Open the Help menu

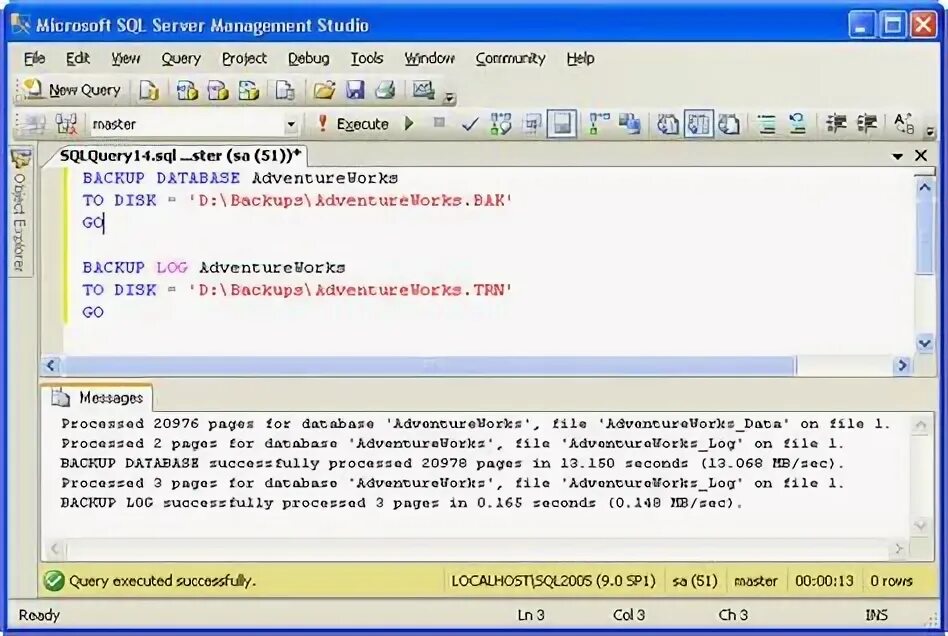580,58
